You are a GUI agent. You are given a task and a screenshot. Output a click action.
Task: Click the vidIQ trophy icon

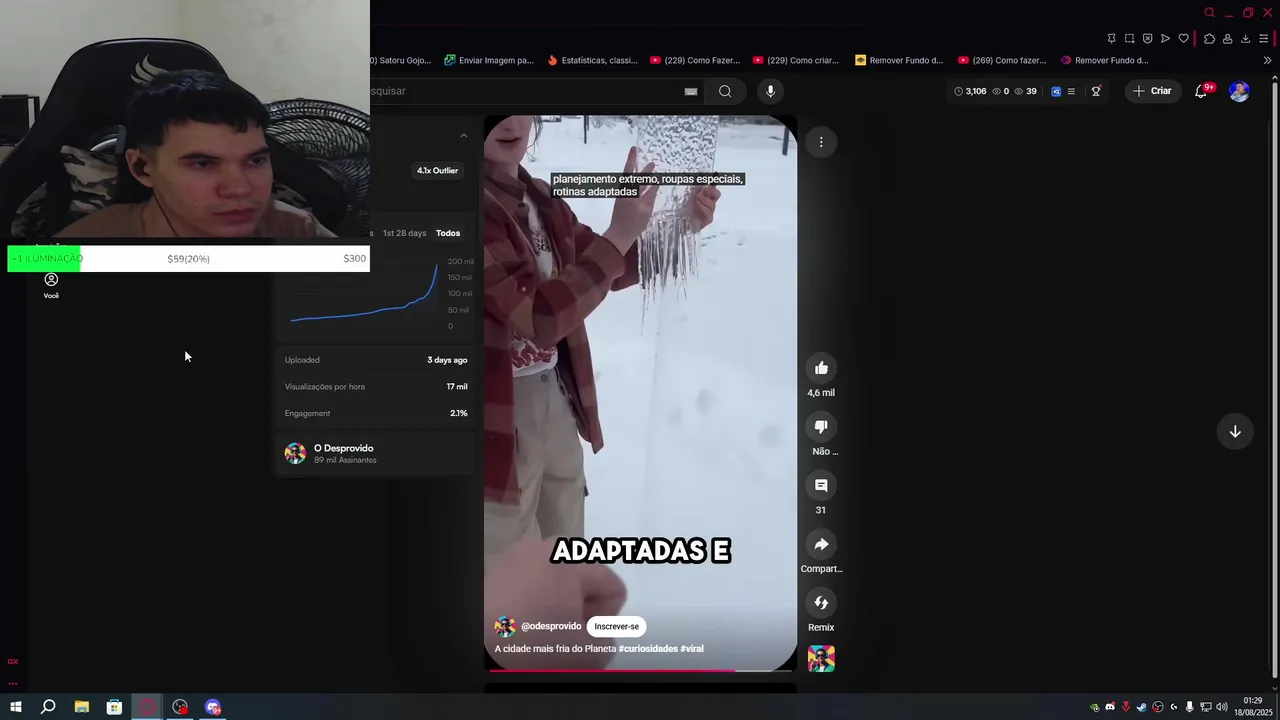pyautogui.click(x=1096, y=91)
